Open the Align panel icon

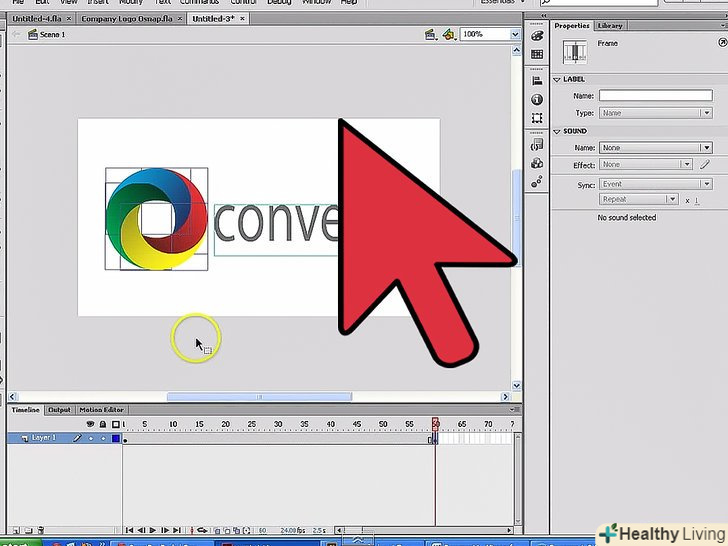[537, 81]
